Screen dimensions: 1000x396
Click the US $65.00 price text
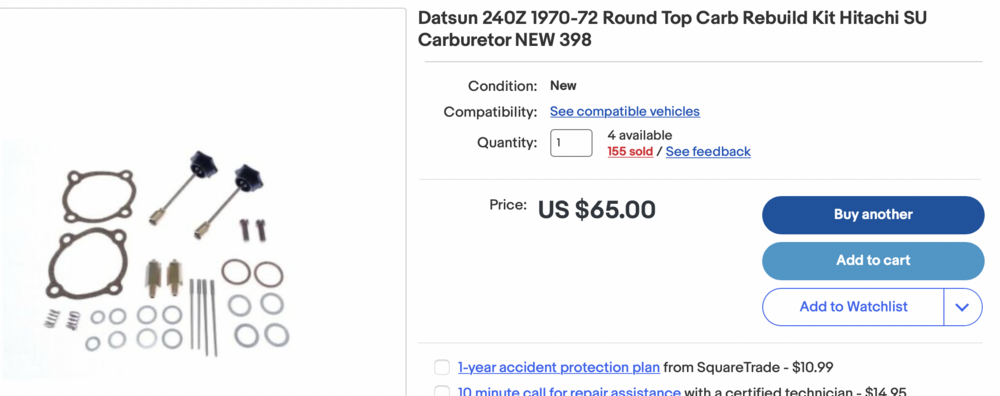pyautogui.click(x=596, y=209)
